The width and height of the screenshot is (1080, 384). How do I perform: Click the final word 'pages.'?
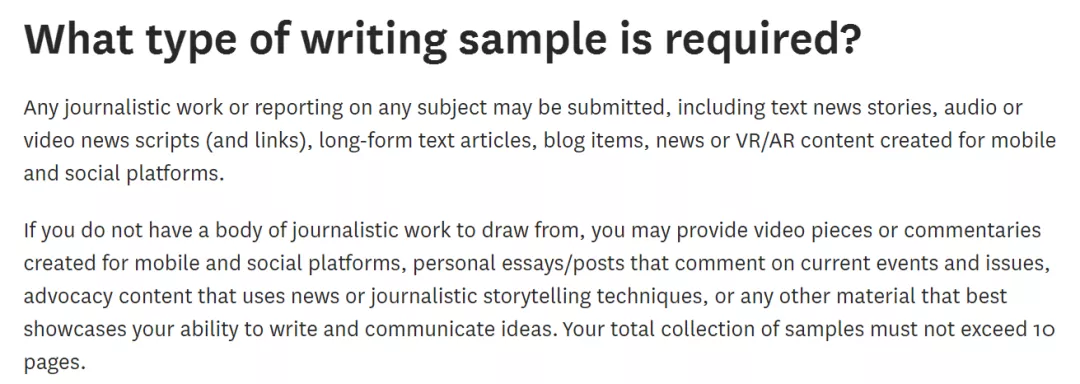click(x=54, y=362)
